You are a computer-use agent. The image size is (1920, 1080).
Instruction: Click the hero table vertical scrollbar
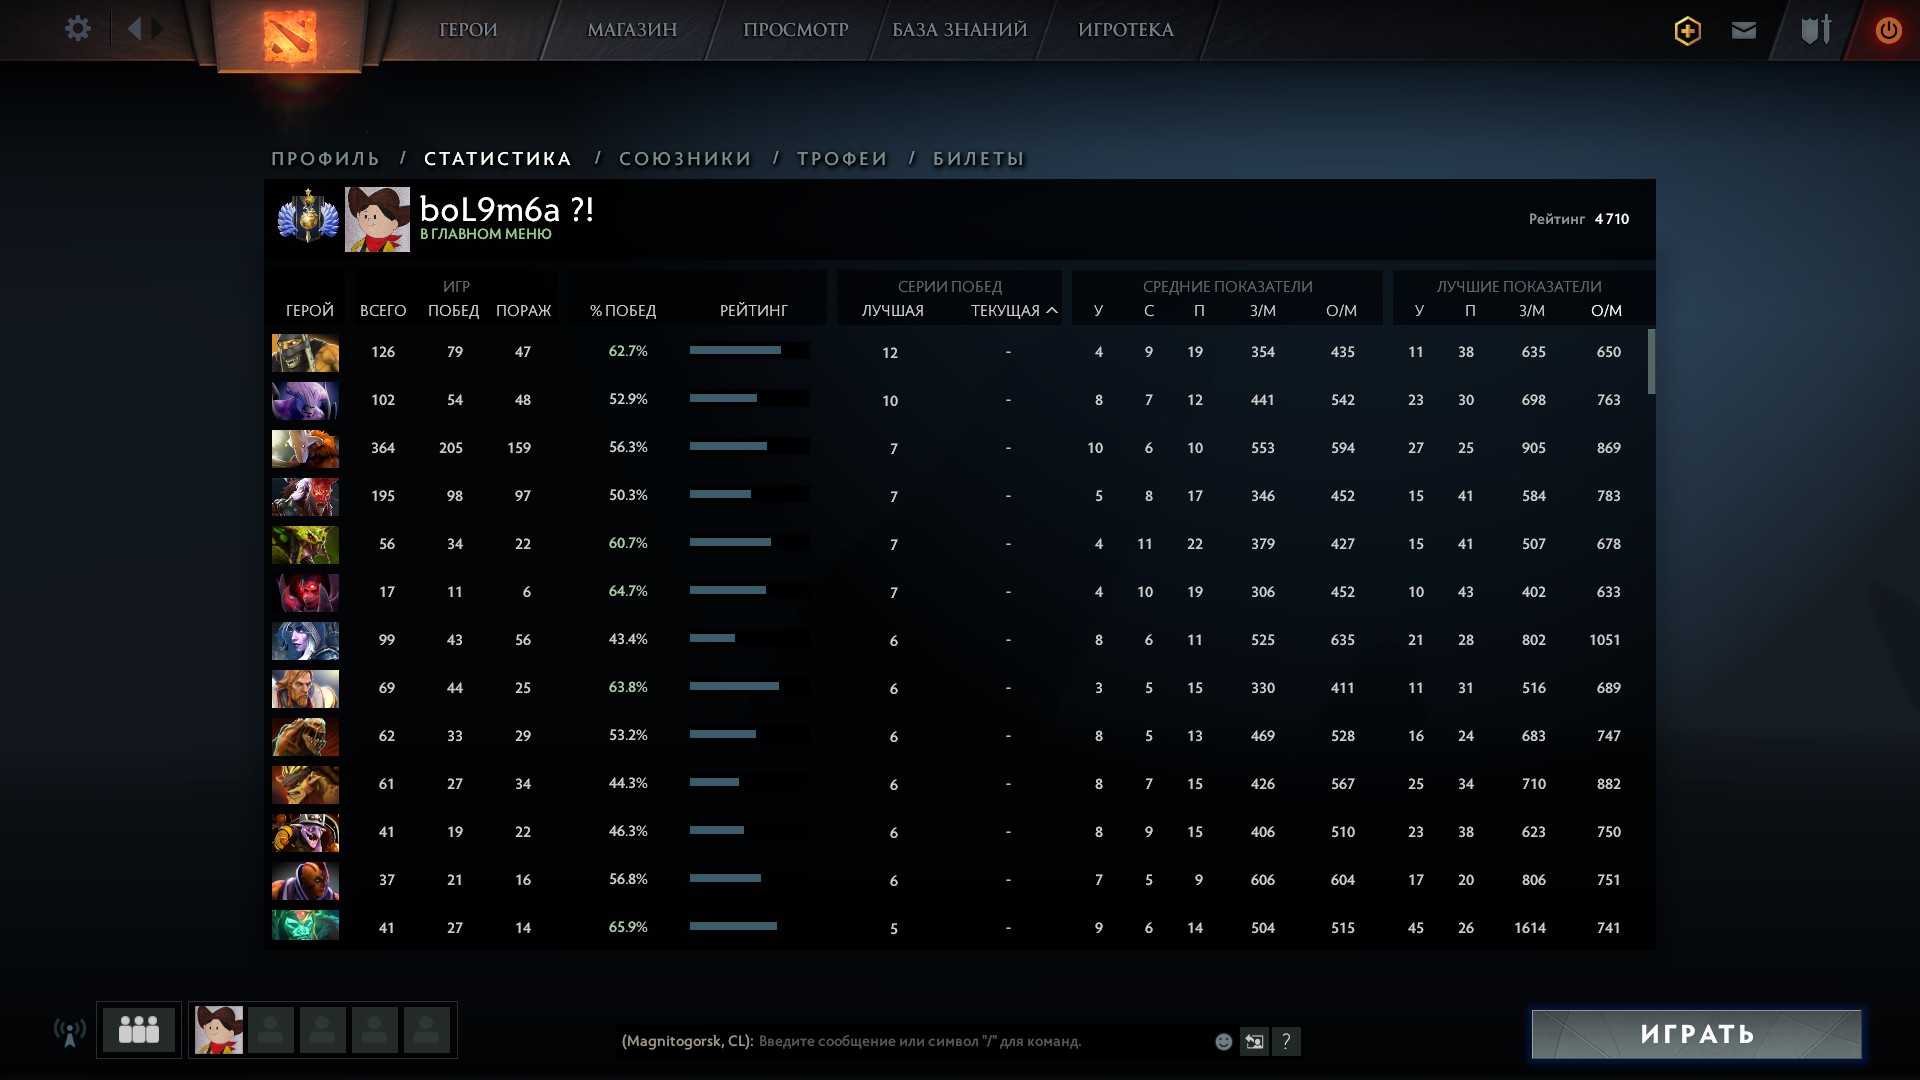[1651, 362]
